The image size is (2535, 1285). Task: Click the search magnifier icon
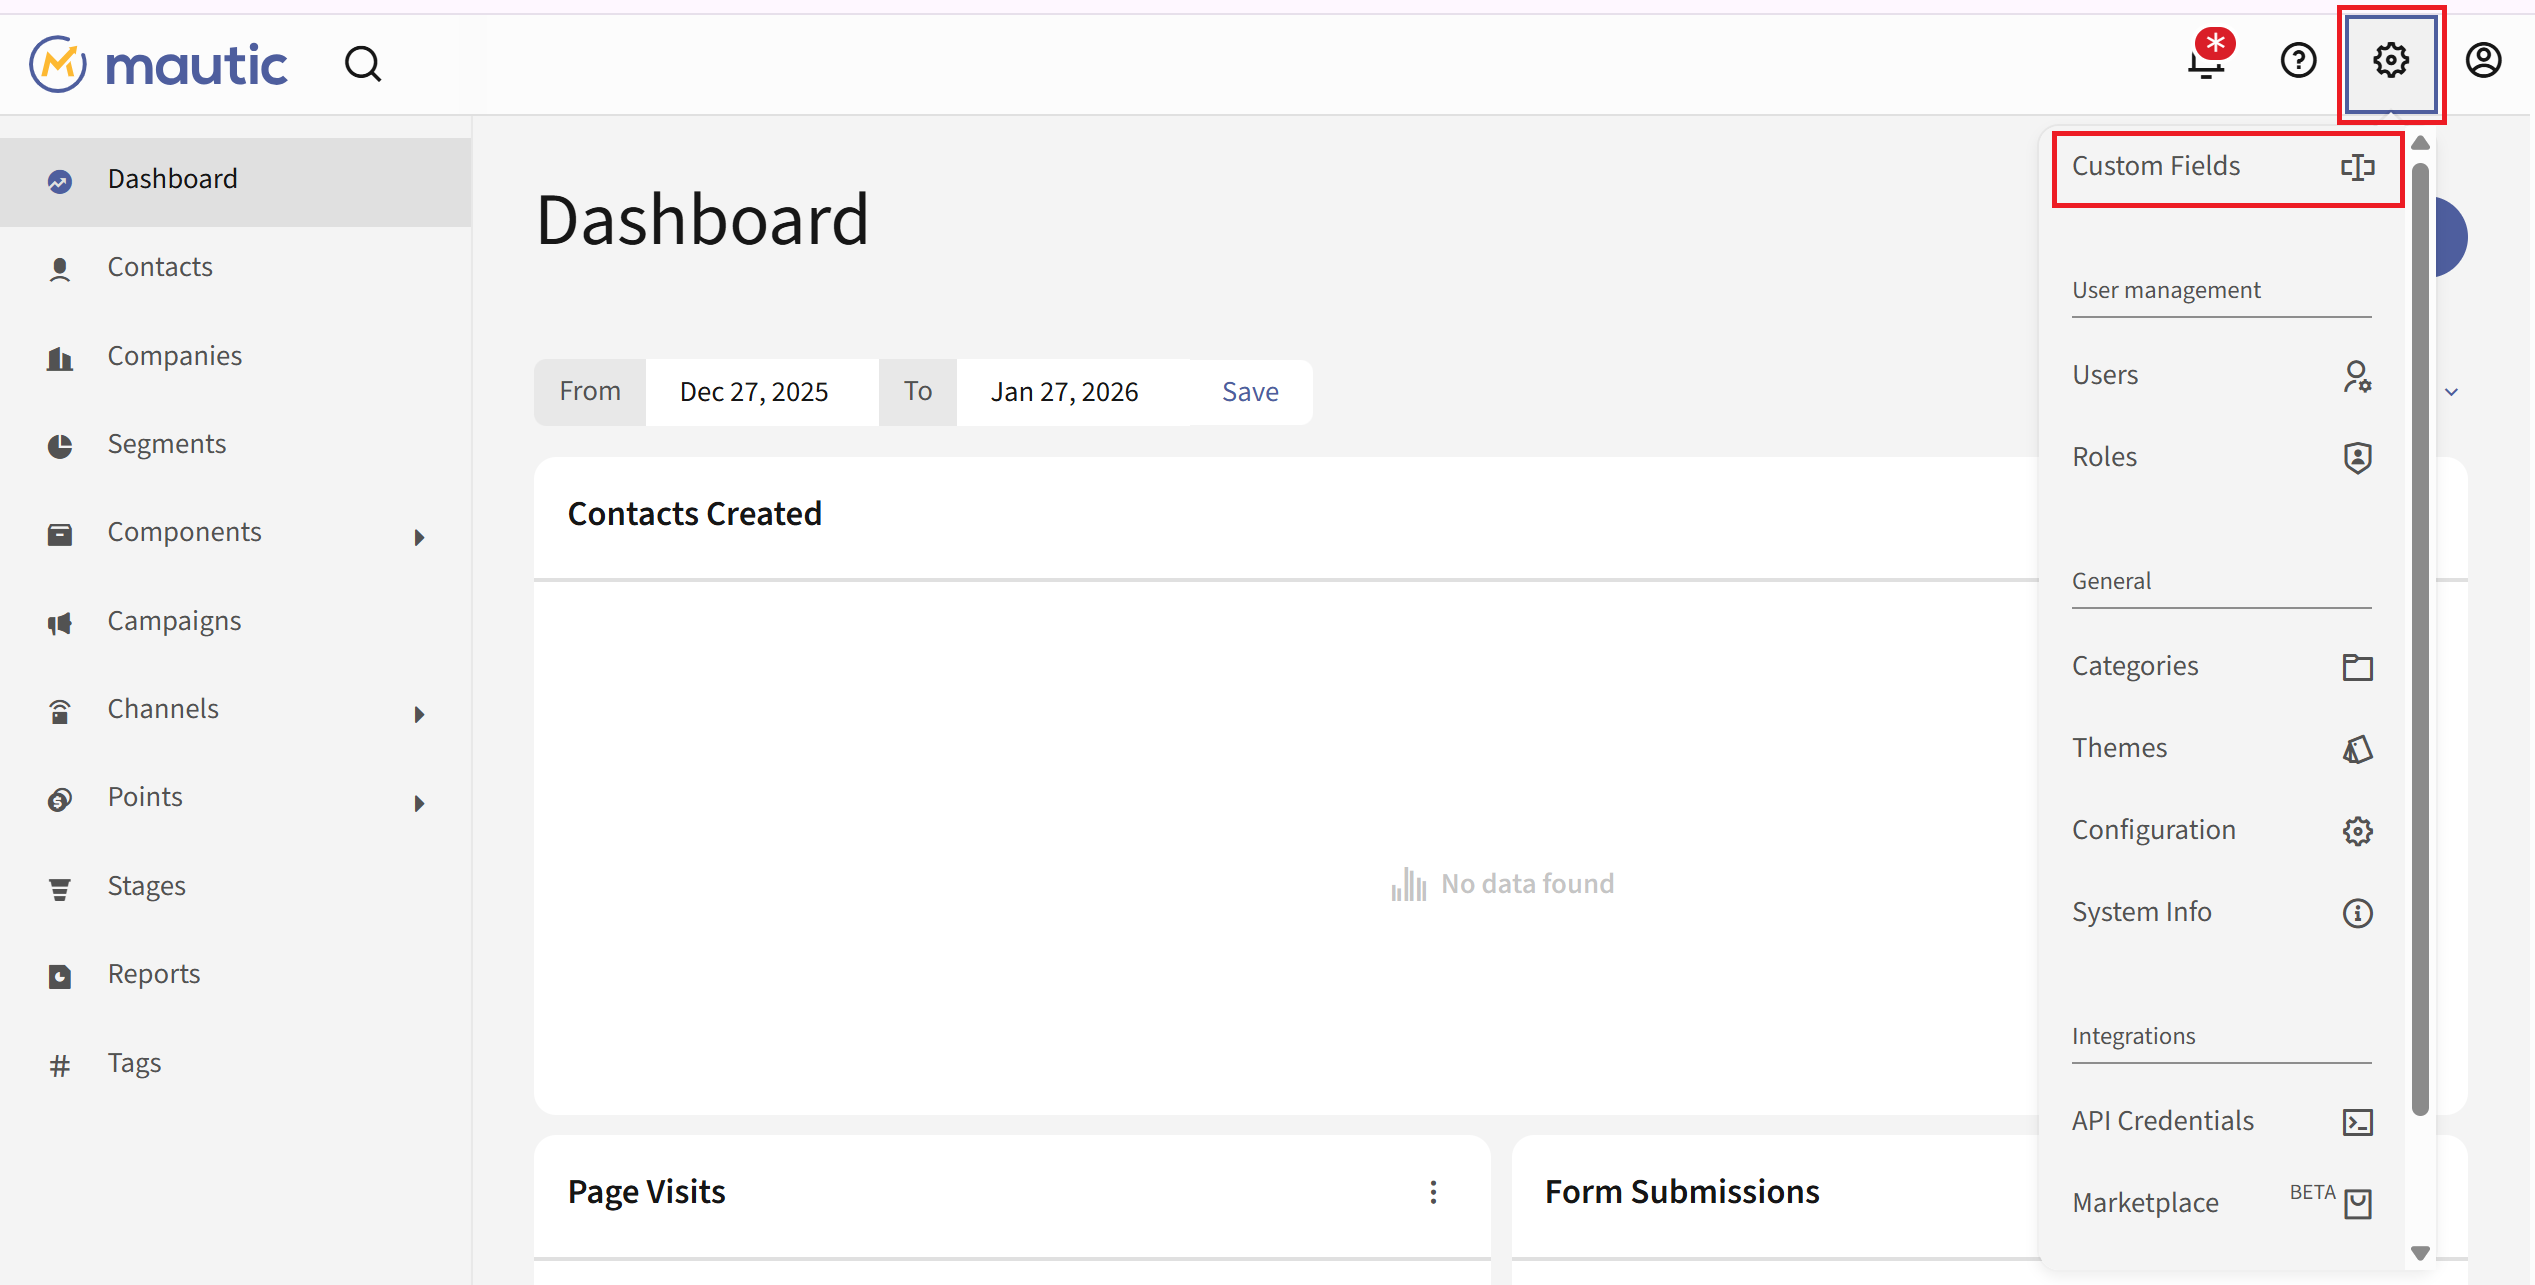[x=362, y=65]
